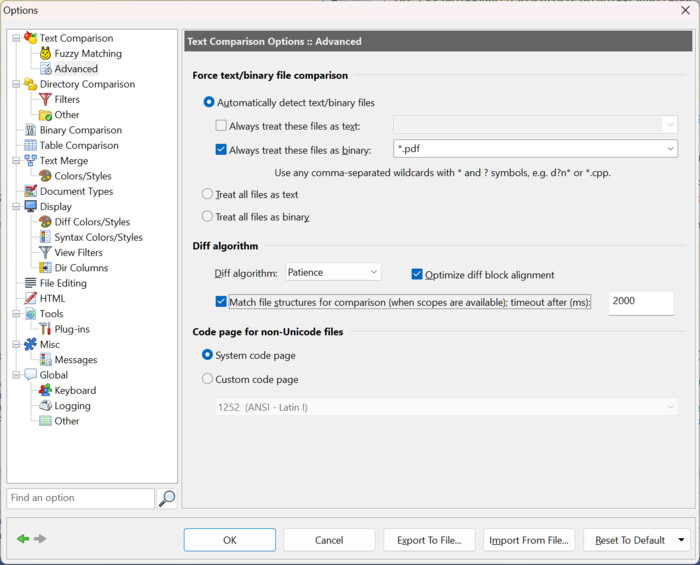The width and height of the screenshot is (700, 565).
Task: Click Export To File button
Action: coord(429,540)
